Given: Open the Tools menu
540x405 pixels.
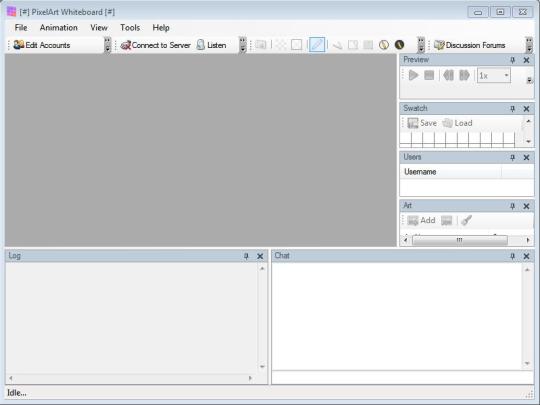Looking at the screenshot, I should [x=130, y=28].
